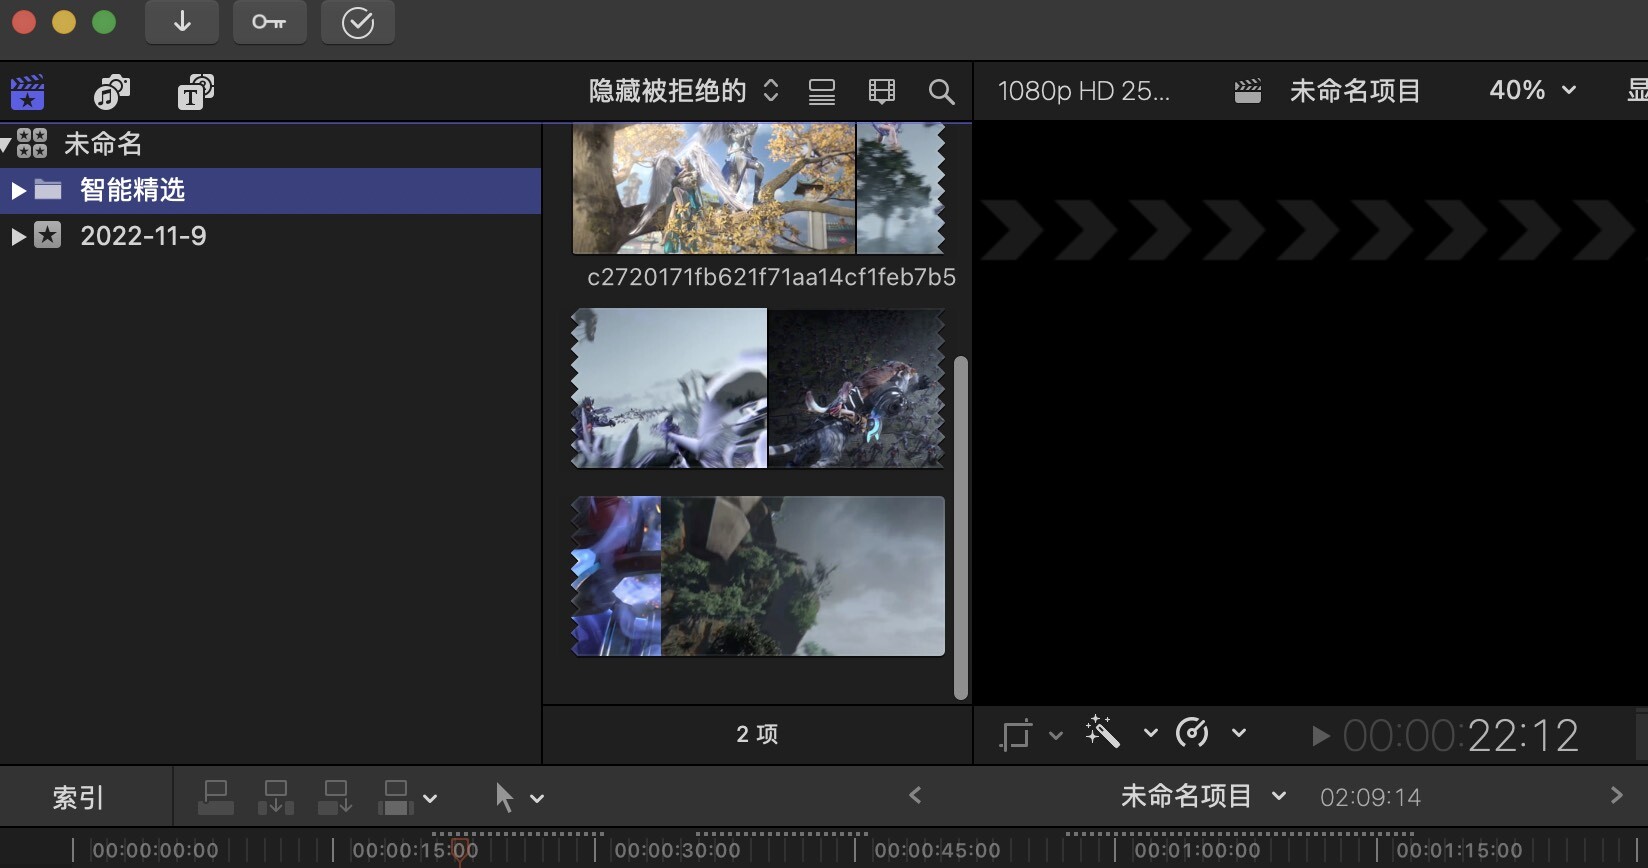Open the 隐藏被拒绝的 clip filter dropdown

[x=683, y=91]
